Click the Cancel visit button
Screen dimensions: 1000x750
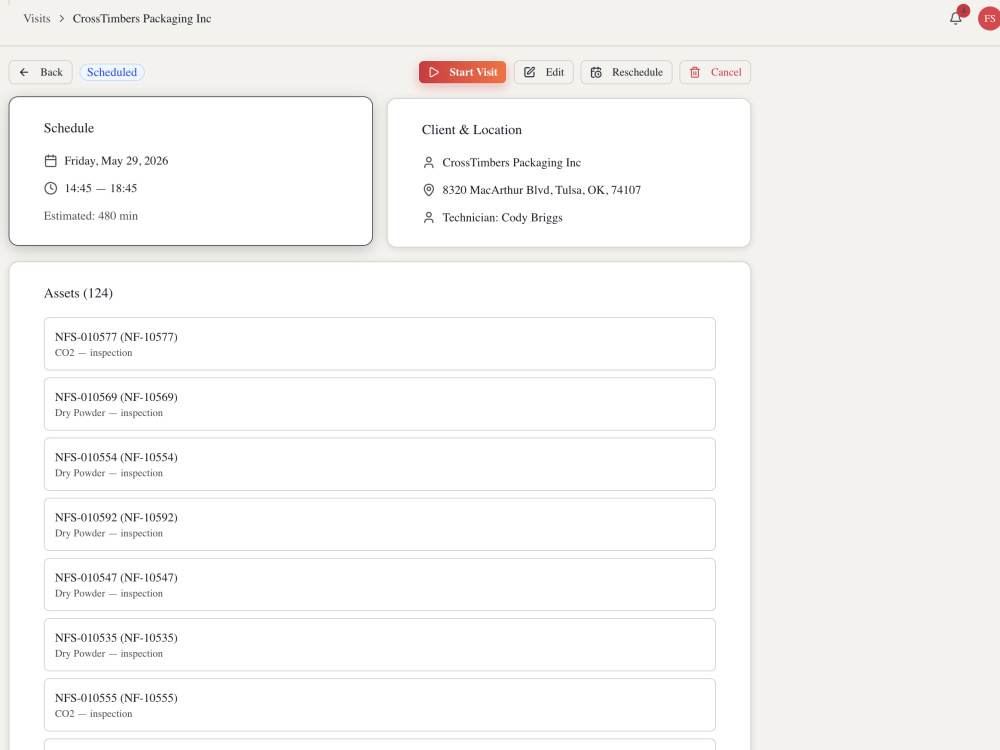coord(715,72)
